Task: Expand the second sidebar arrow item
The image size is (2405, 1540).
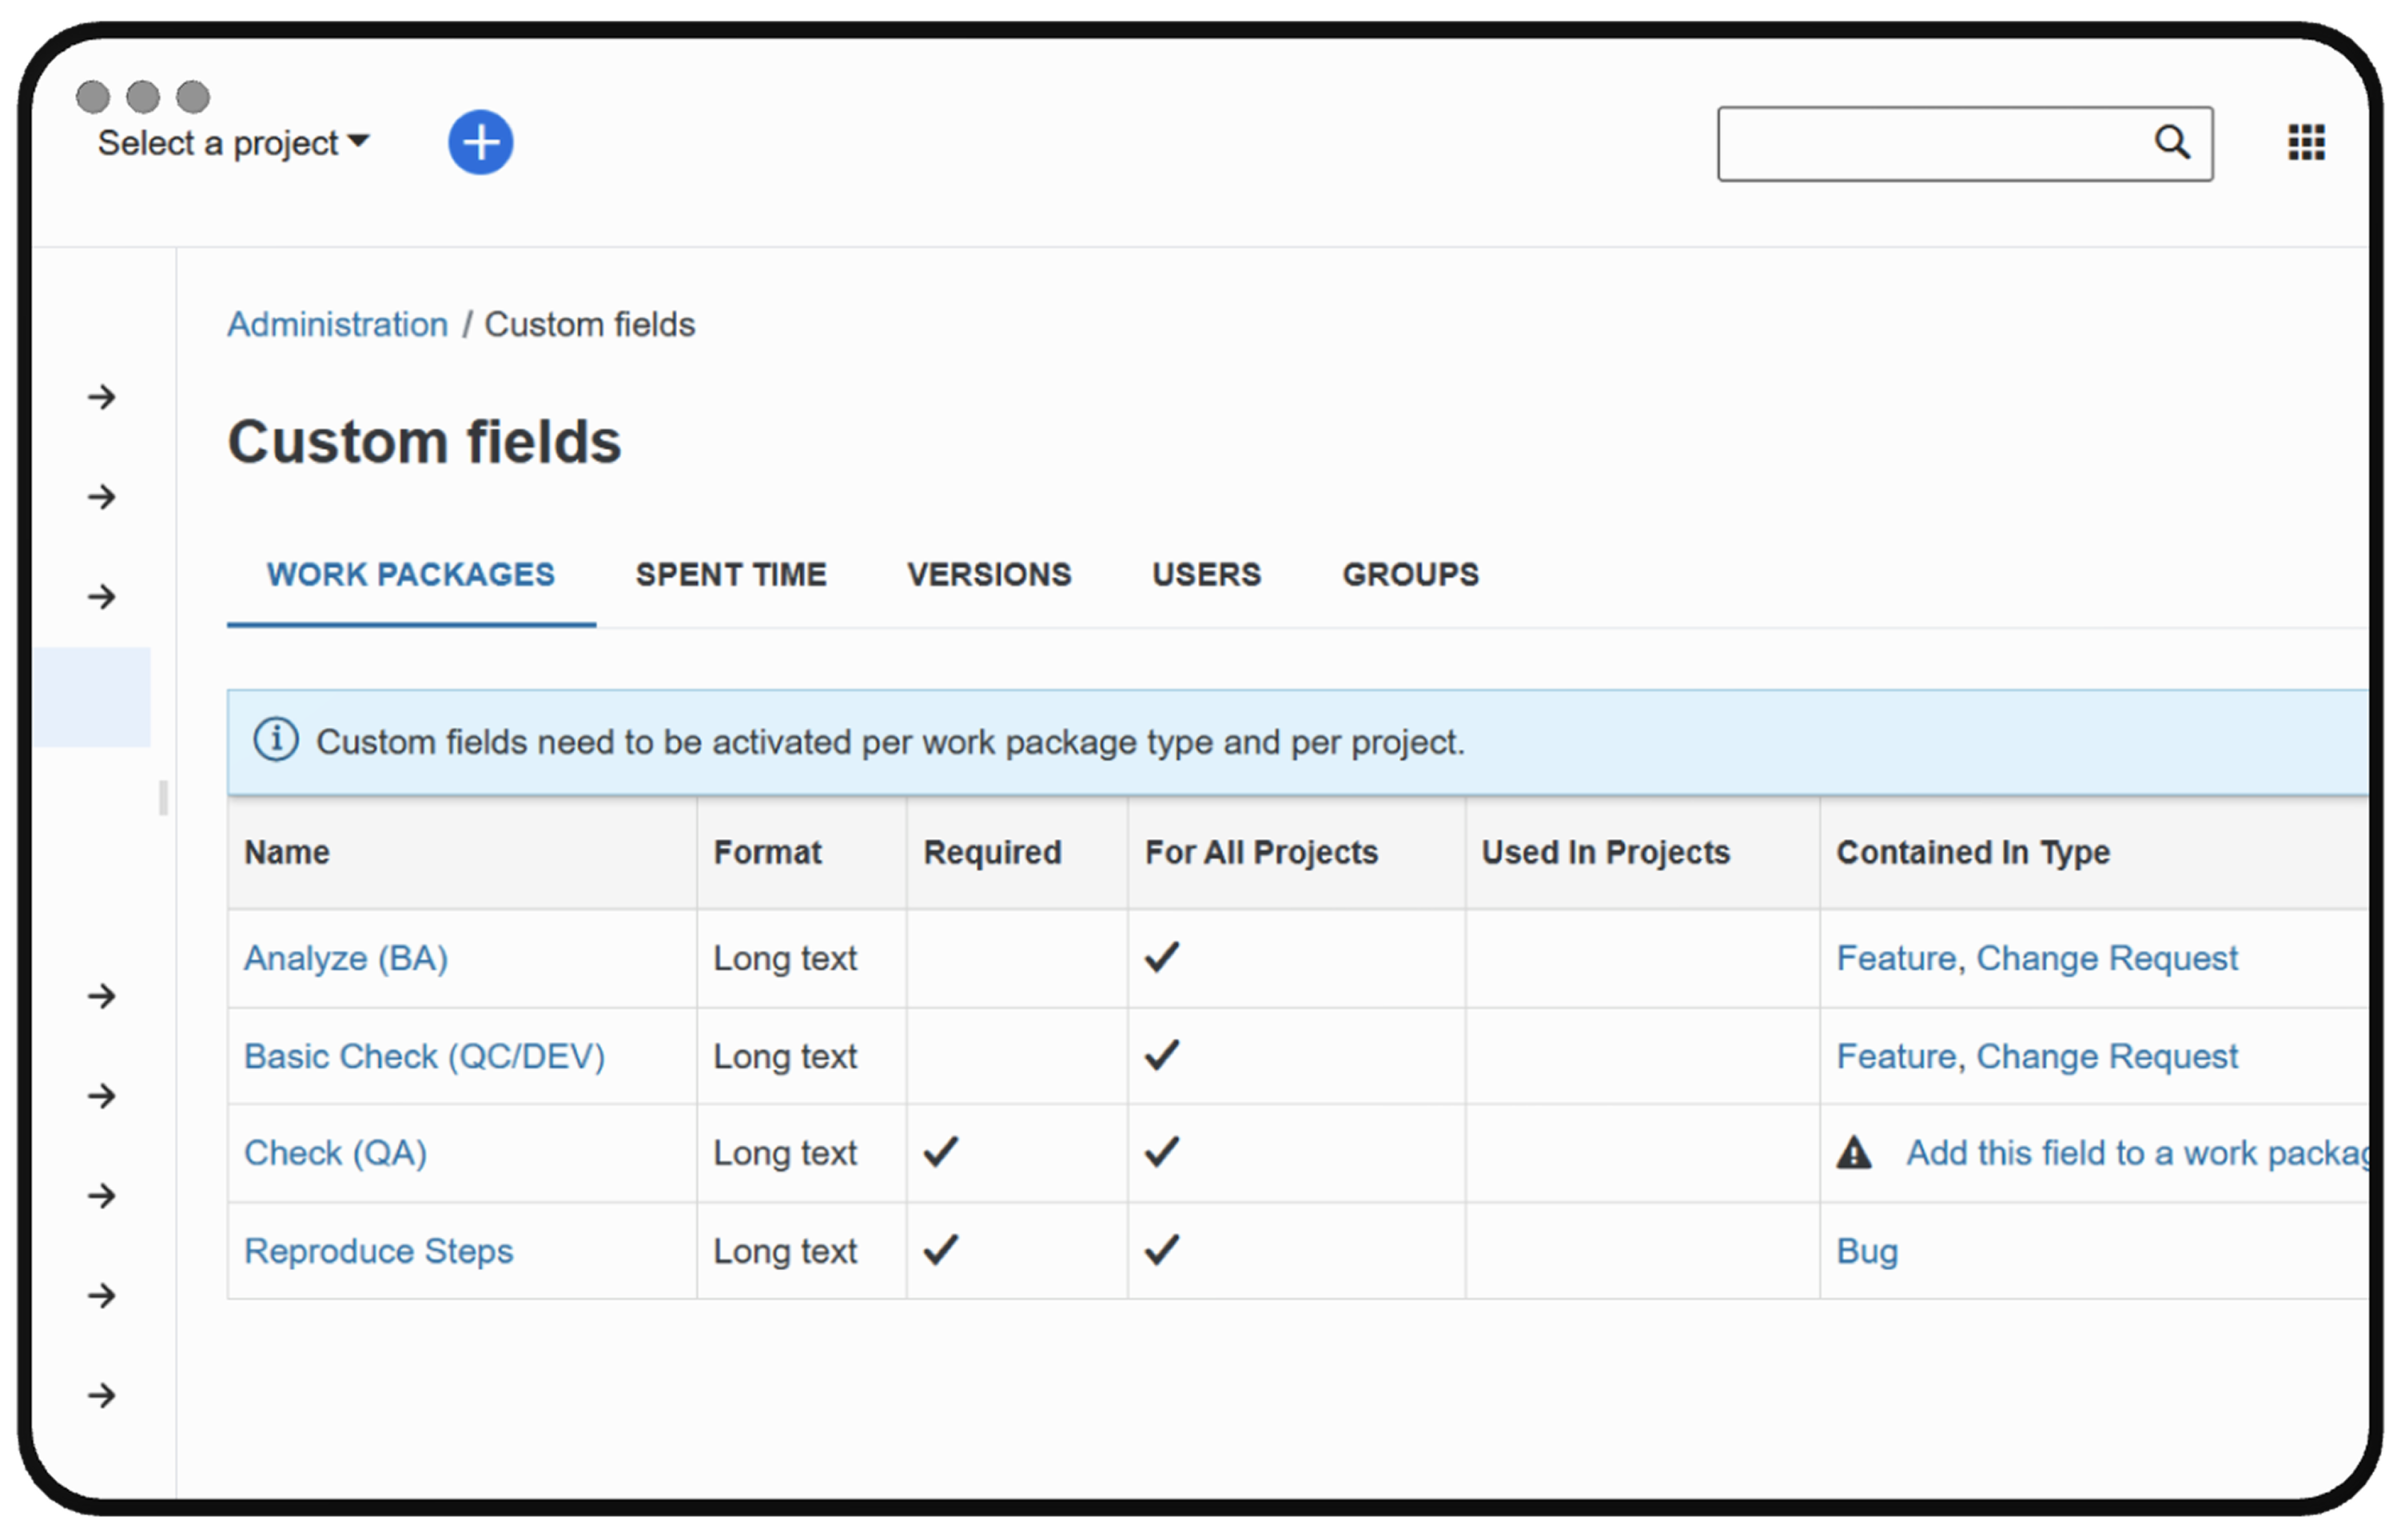Action: click(101, 497)
